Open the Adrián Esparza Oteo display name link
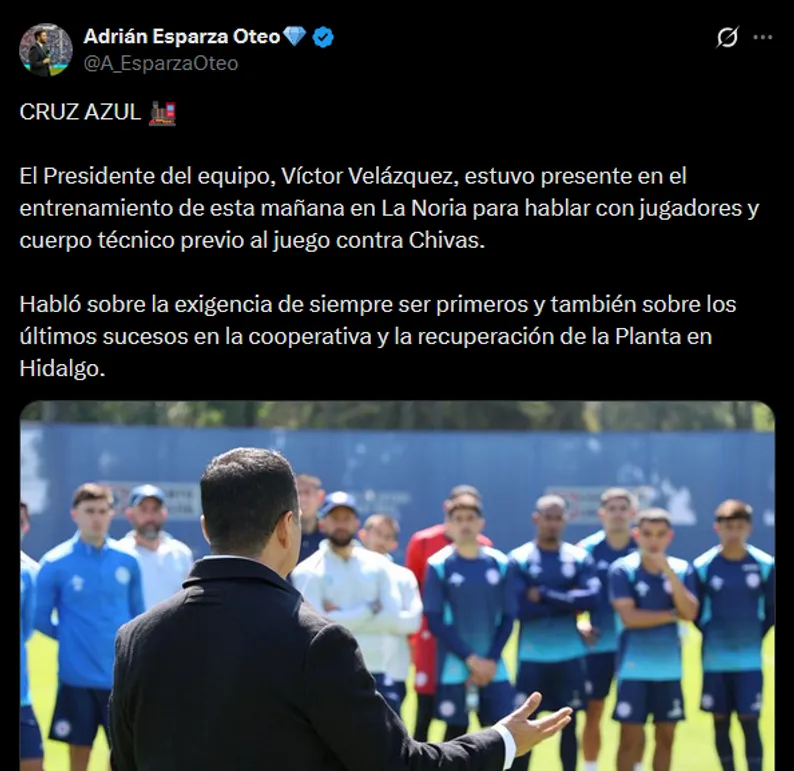 point(181,36)
